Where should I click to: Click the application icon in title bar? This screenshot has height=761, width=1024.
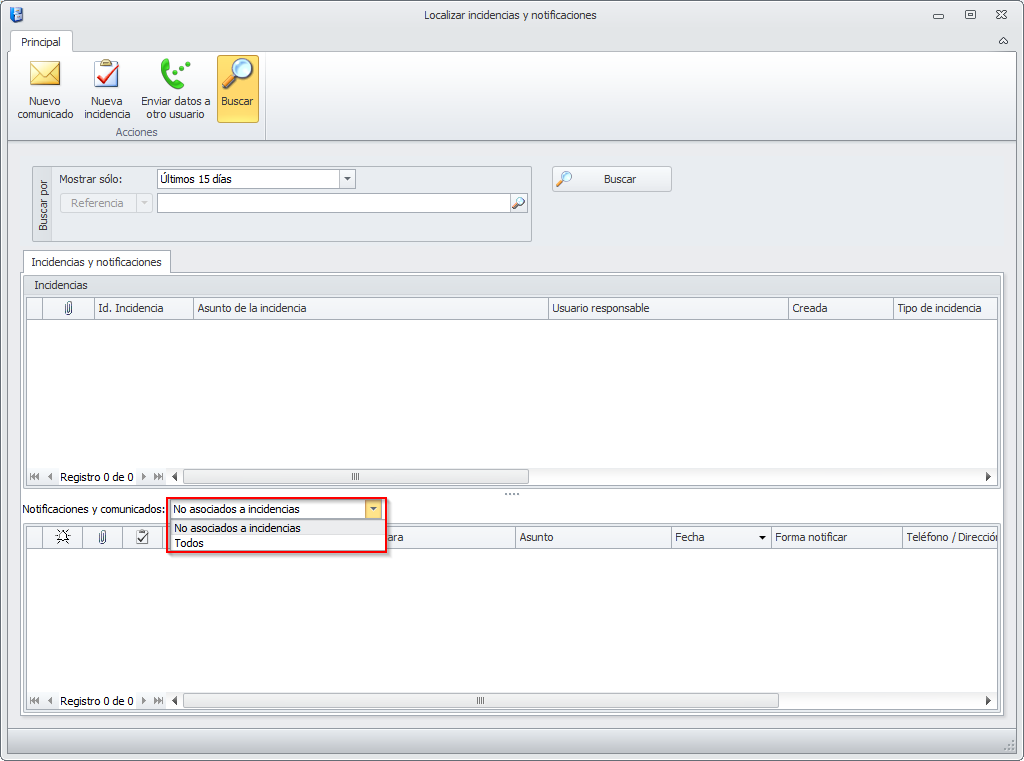(x=17, y=14)
